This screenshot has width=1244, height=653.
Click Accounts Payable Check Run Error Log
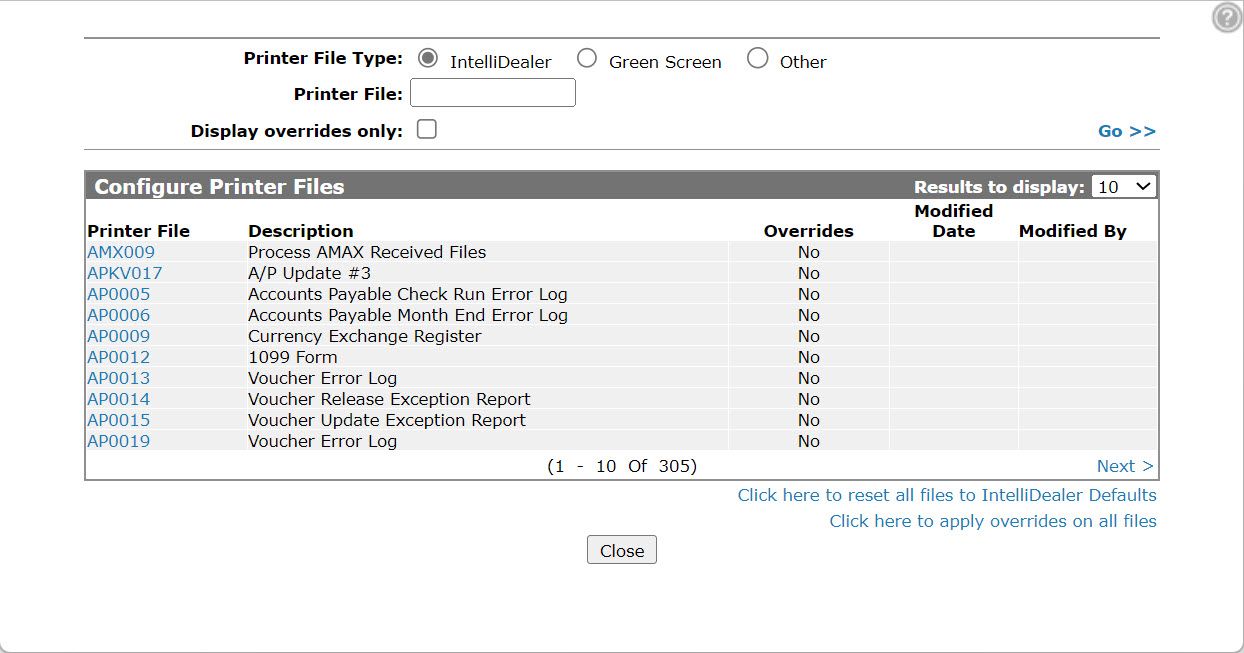[x=408, y=294]
